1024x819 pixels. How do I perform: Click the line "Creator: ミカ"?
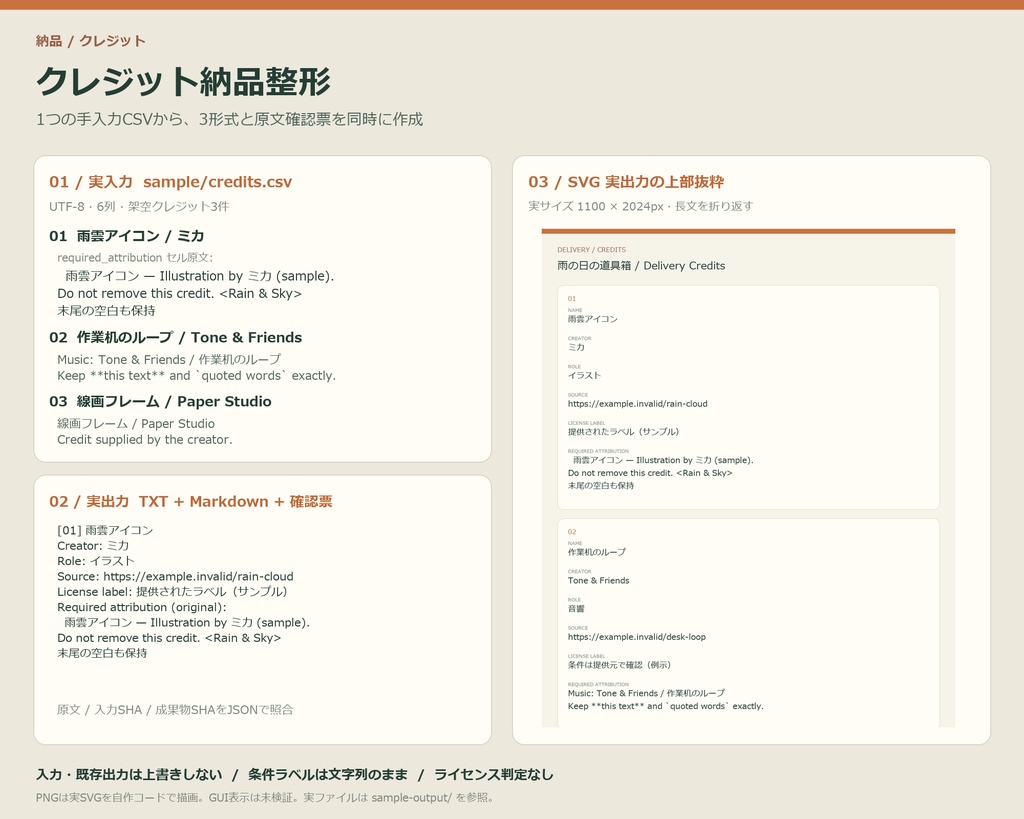[x=93, y=545]
